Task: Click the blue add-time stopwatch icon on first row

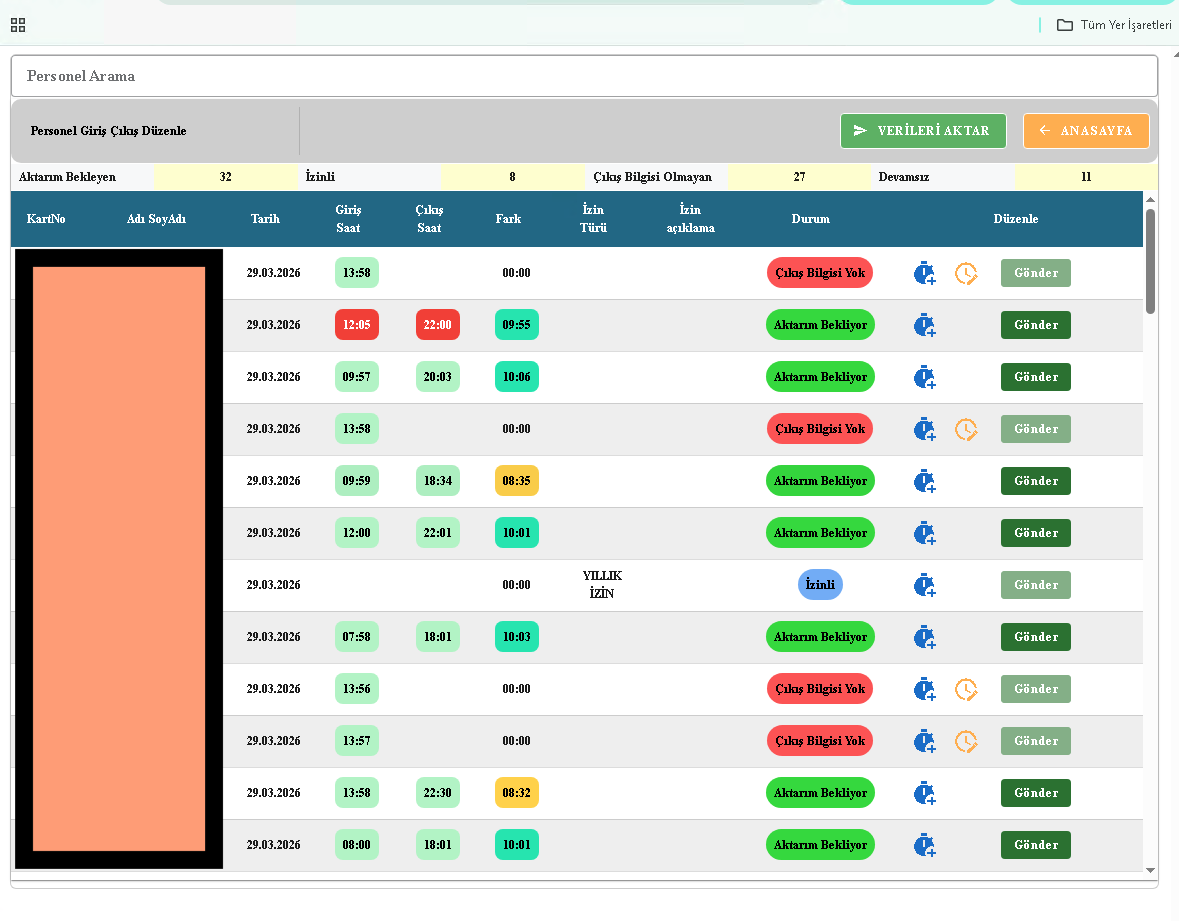Action: [923, 272]
